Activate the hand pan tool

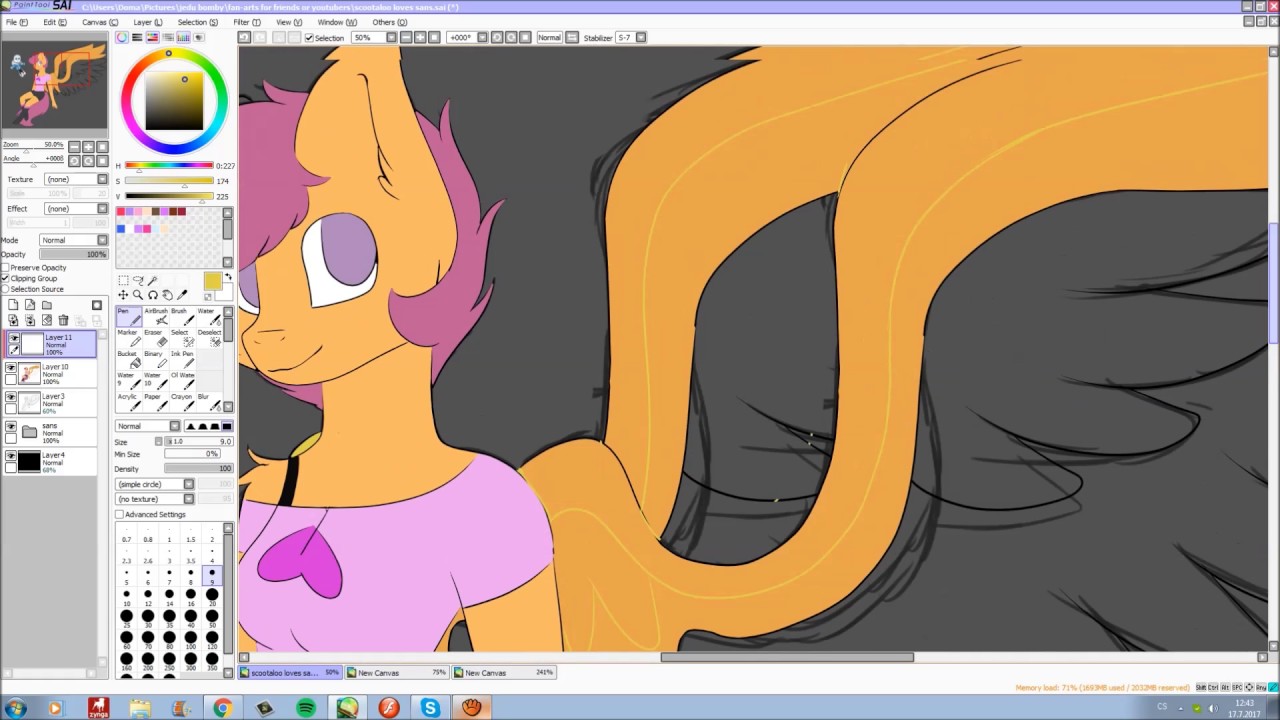tap(167, 295)
